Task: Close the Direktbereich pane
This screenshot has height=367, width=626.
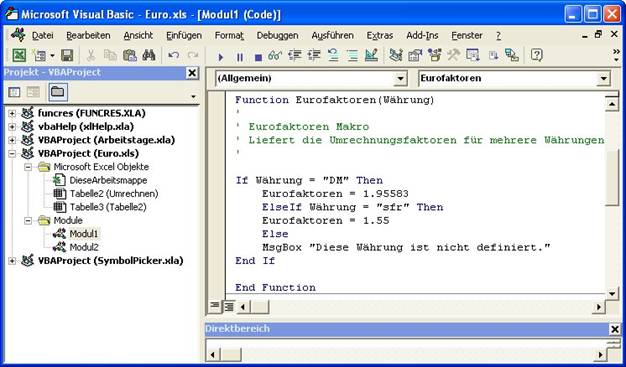Action: point(615,329)
